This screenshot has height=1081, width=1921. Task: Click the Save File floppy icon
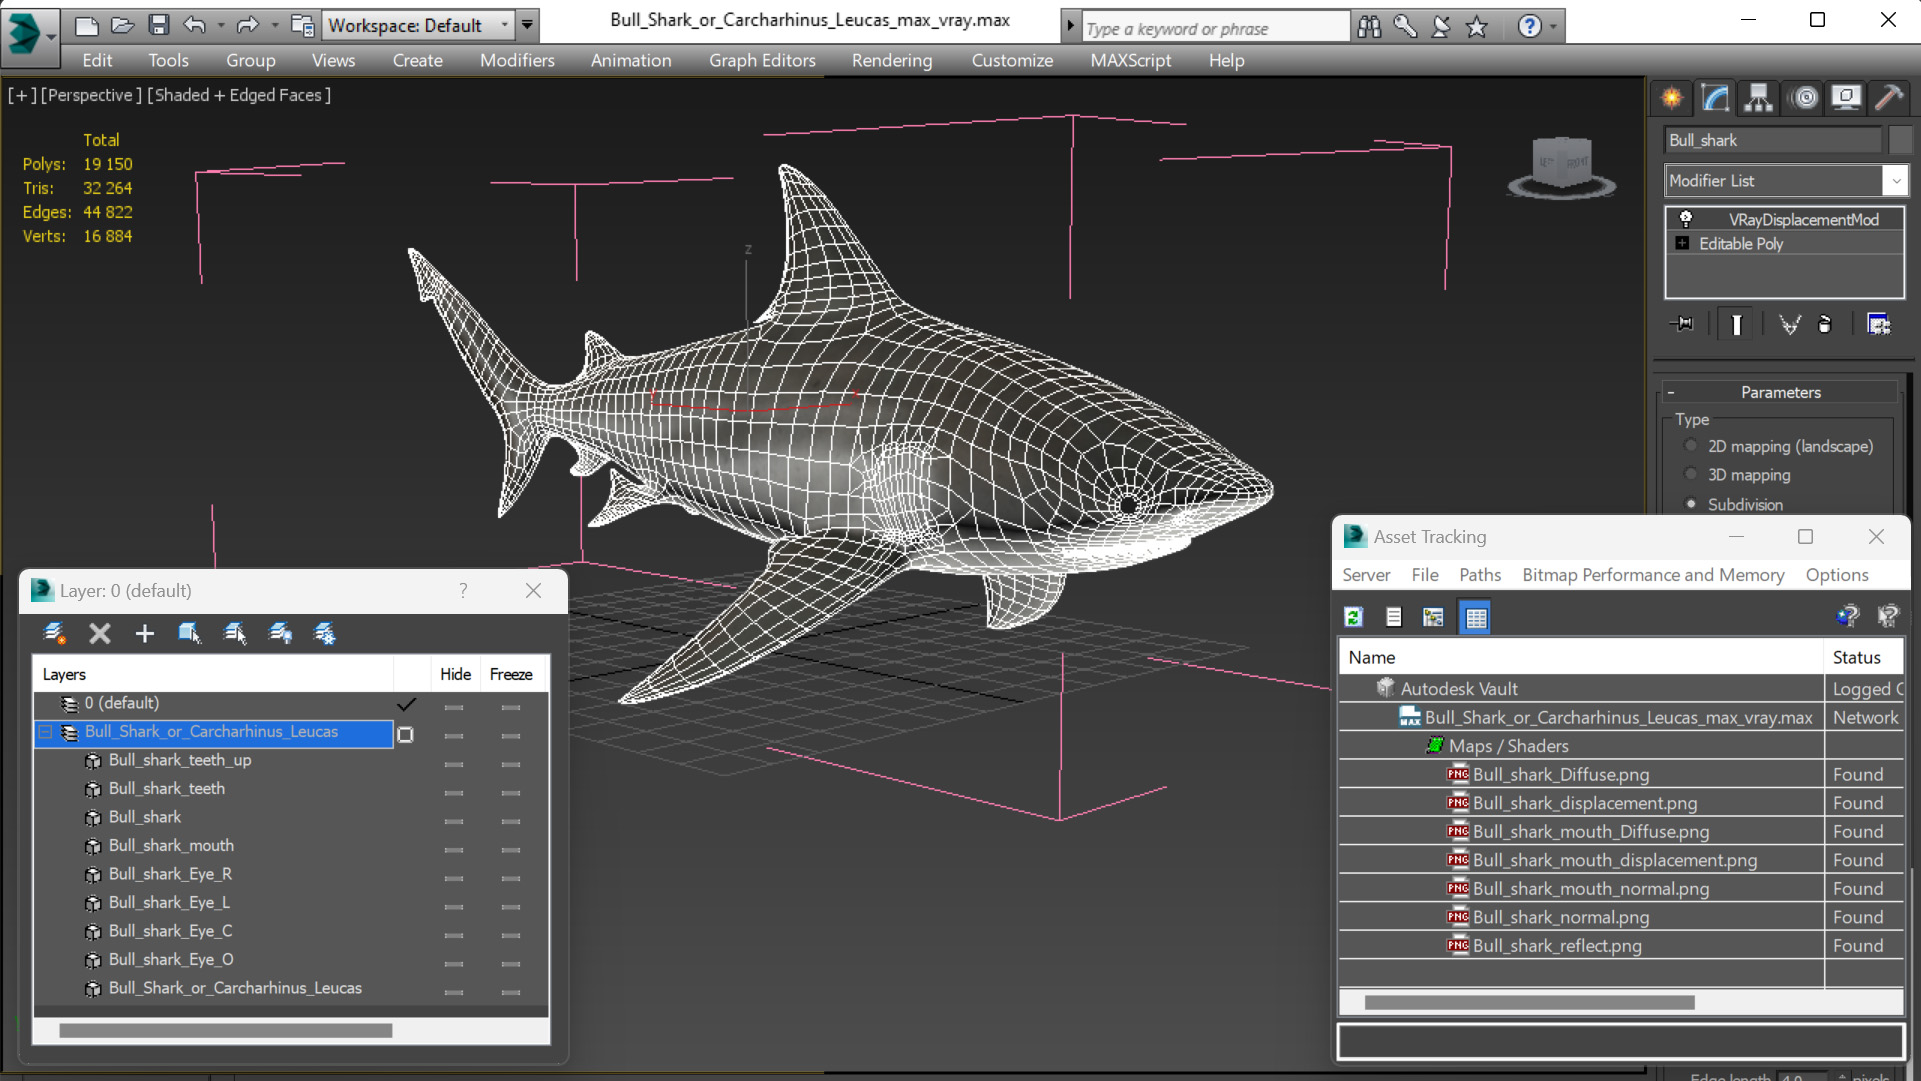point(159,25)
